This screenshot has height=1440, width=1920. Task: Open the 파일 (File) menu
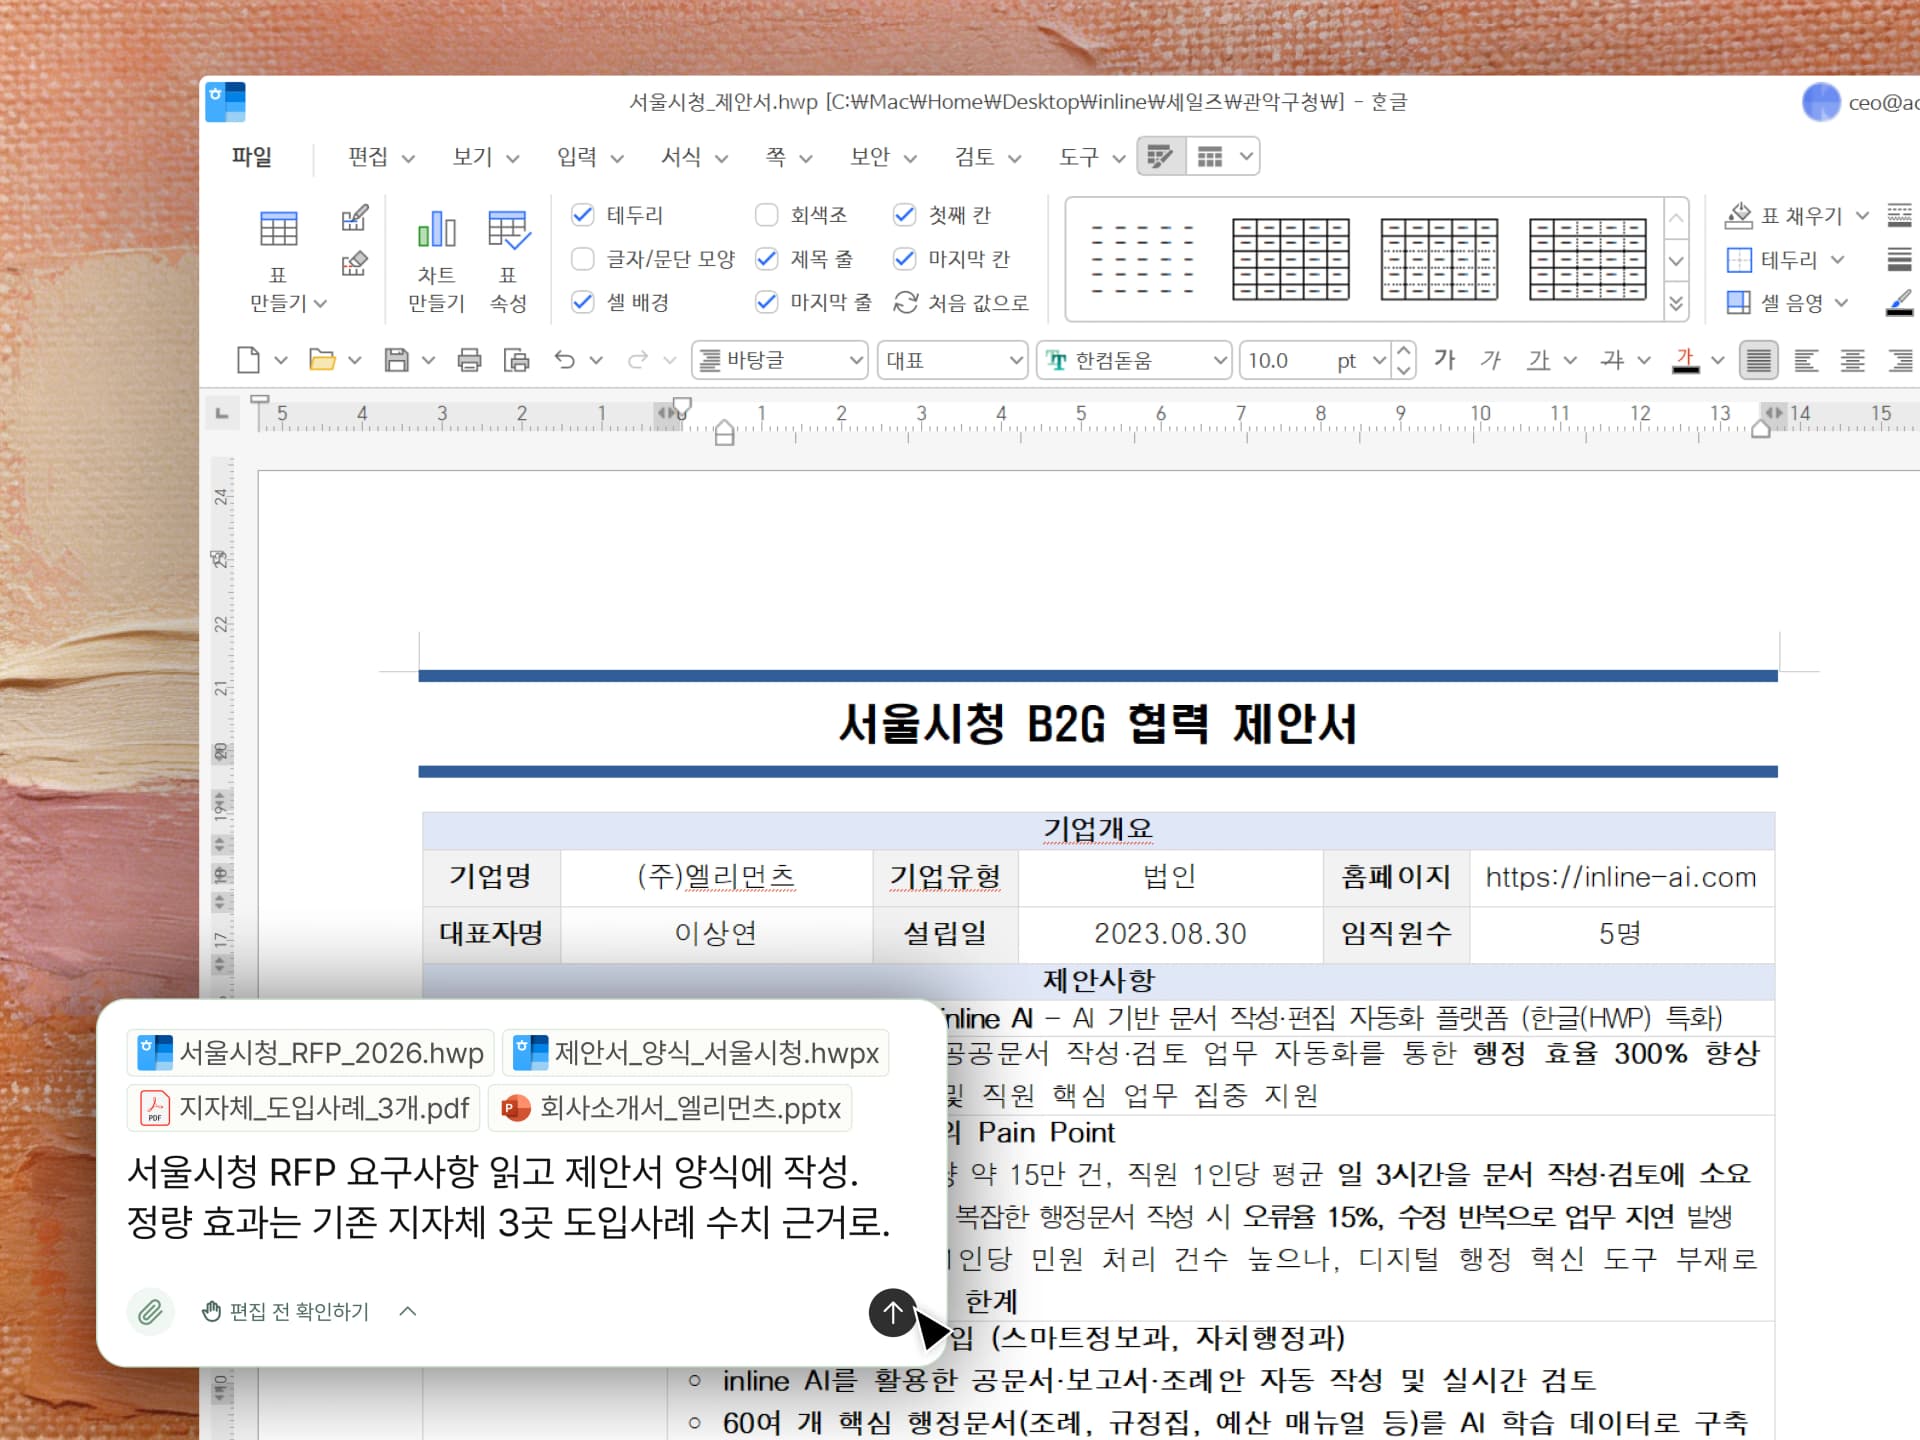coord(250,157)
